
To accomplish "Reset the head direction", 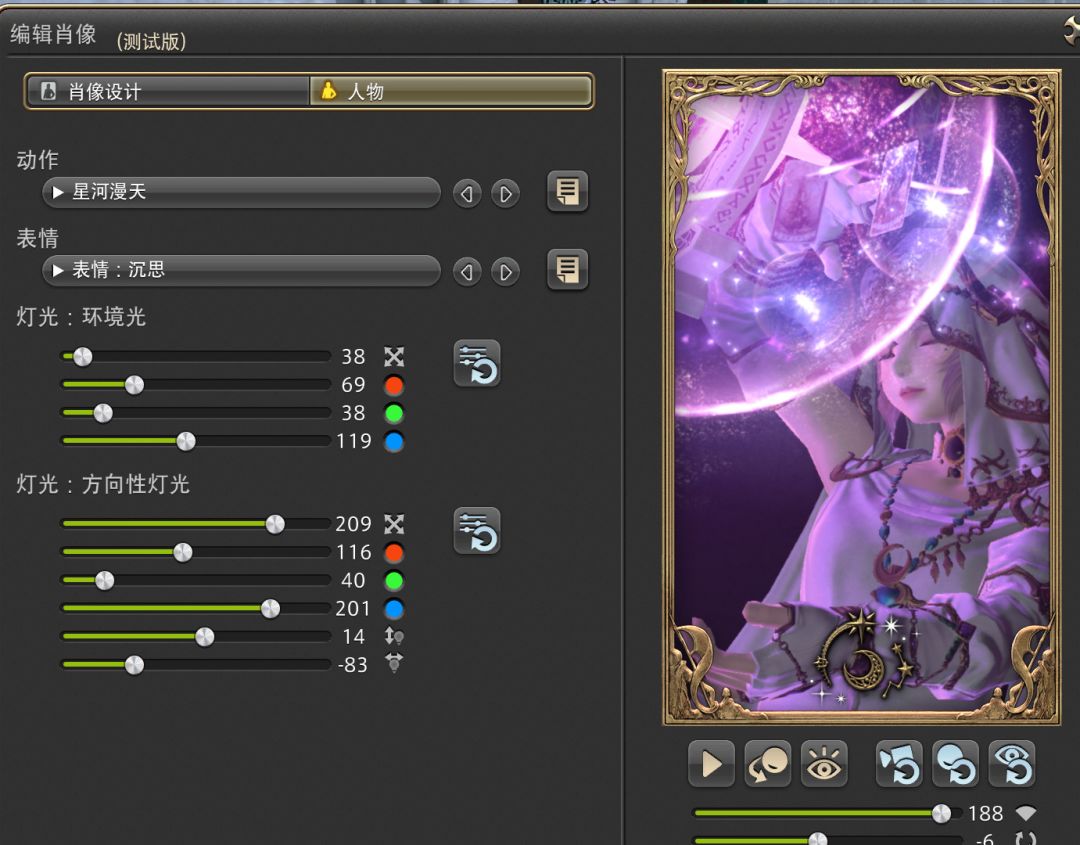I will pos(955,764).
